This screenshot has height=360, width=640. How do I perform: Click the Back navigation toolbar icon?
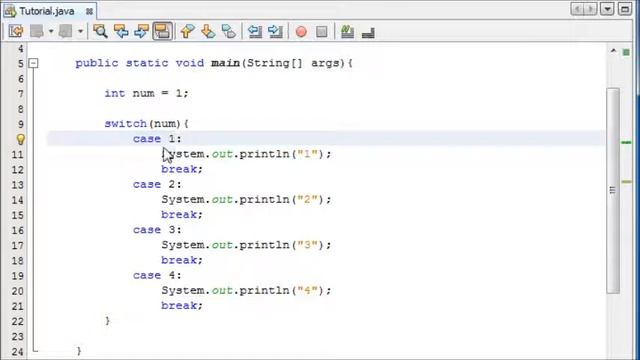tap(37, 31)
